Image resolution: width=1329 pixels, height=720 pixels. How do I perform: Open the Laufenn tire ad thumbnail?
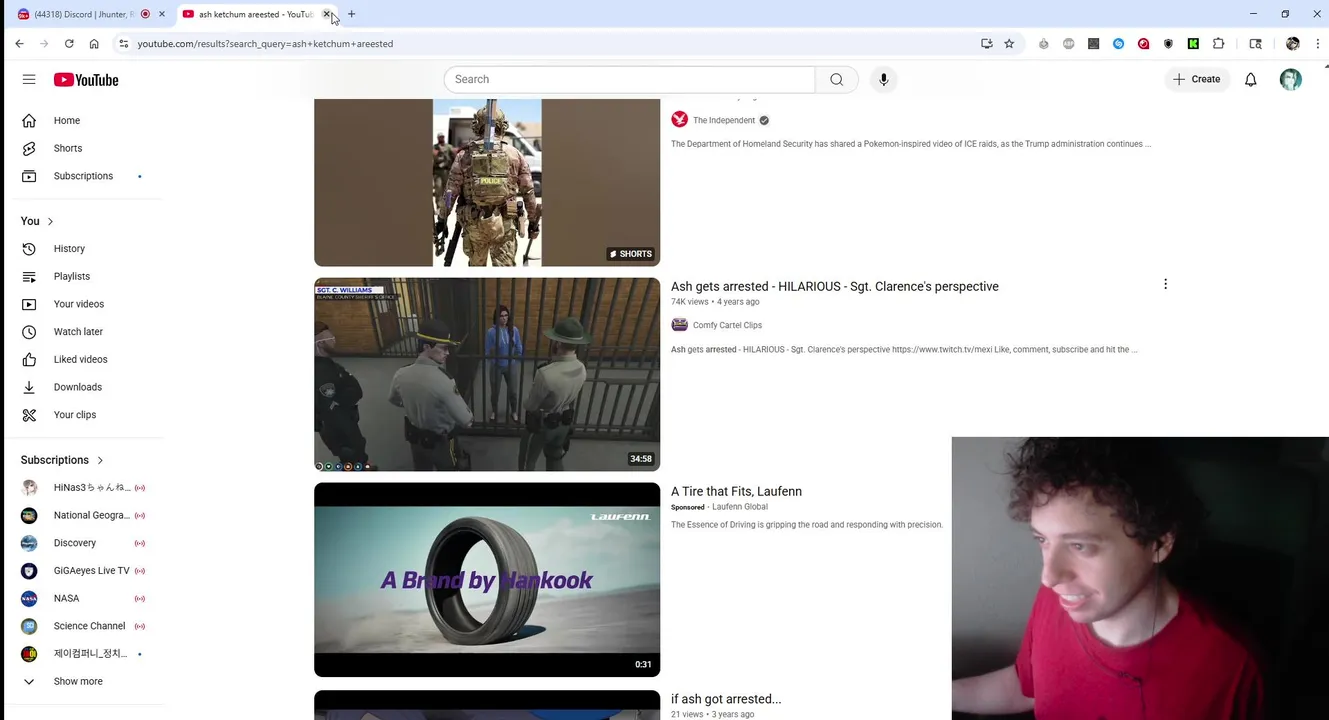[x=487, y=580]
